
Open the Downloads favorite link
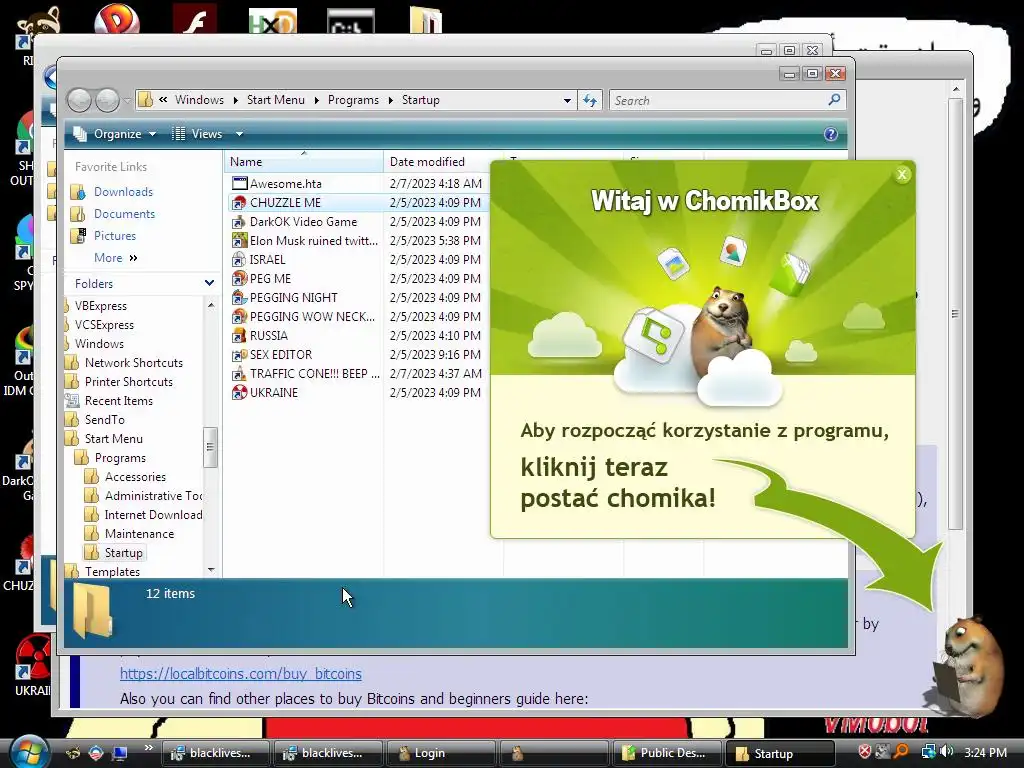coord(123,191)
